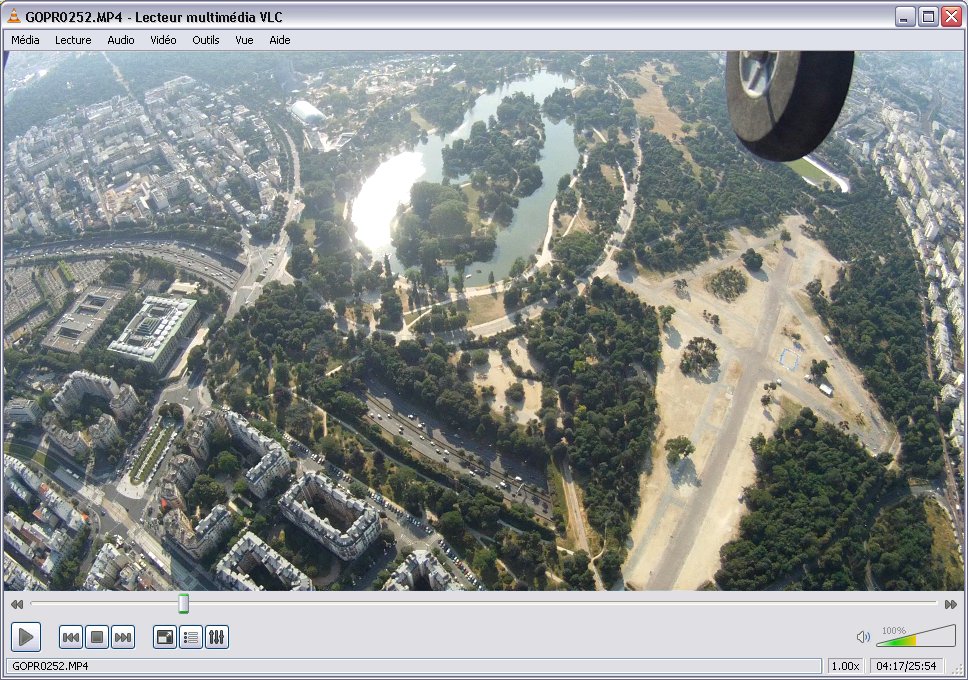Viewport: 968px width, 680px height.
Task: Toggle the 04:17/25:54 elapsed time display
Action: [906, 666]
